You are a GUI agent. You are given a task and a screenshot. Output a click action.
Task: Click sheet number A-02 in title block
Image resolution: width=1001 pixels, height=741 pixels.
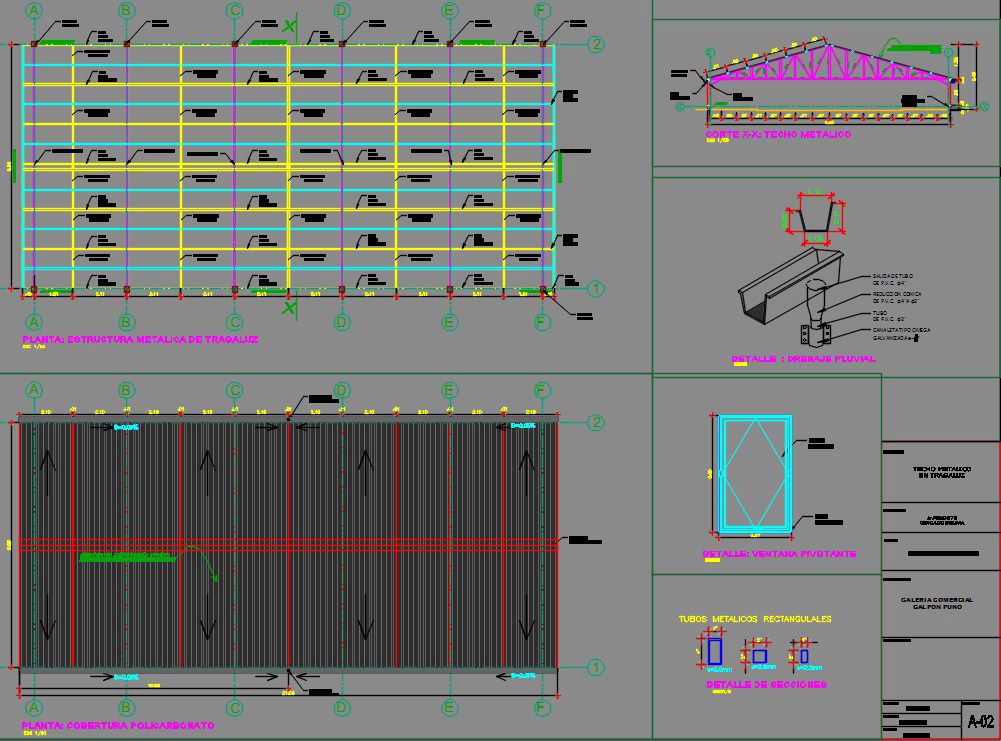pyautogui.click(x=980, y=722)
